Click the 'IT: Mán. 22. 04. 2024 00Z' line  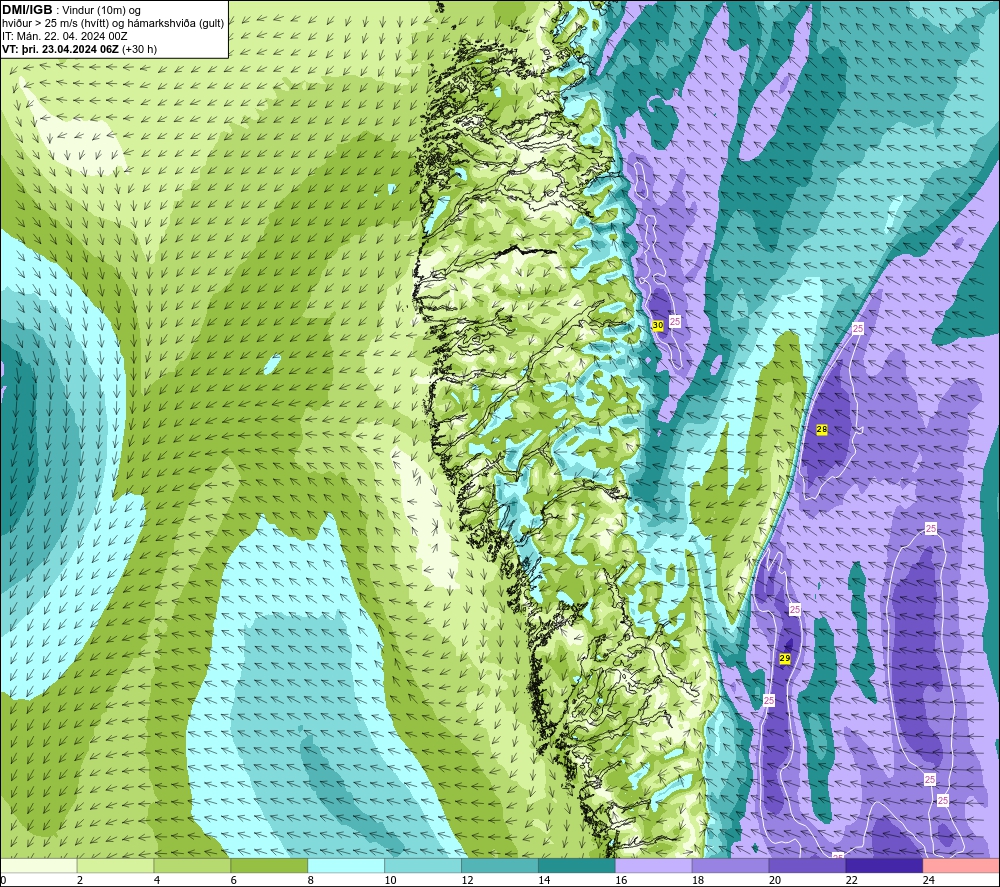pyautogui.click(x=64, y=36)
